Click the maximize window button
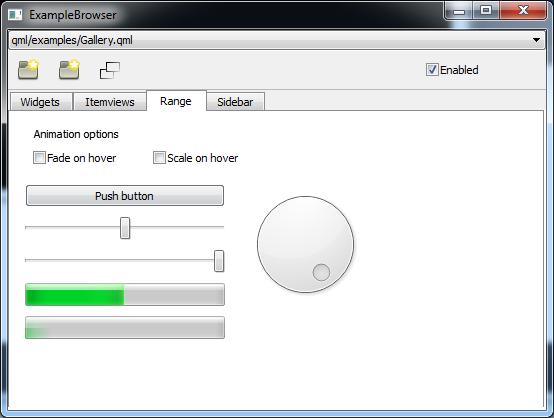 (486, 11)
